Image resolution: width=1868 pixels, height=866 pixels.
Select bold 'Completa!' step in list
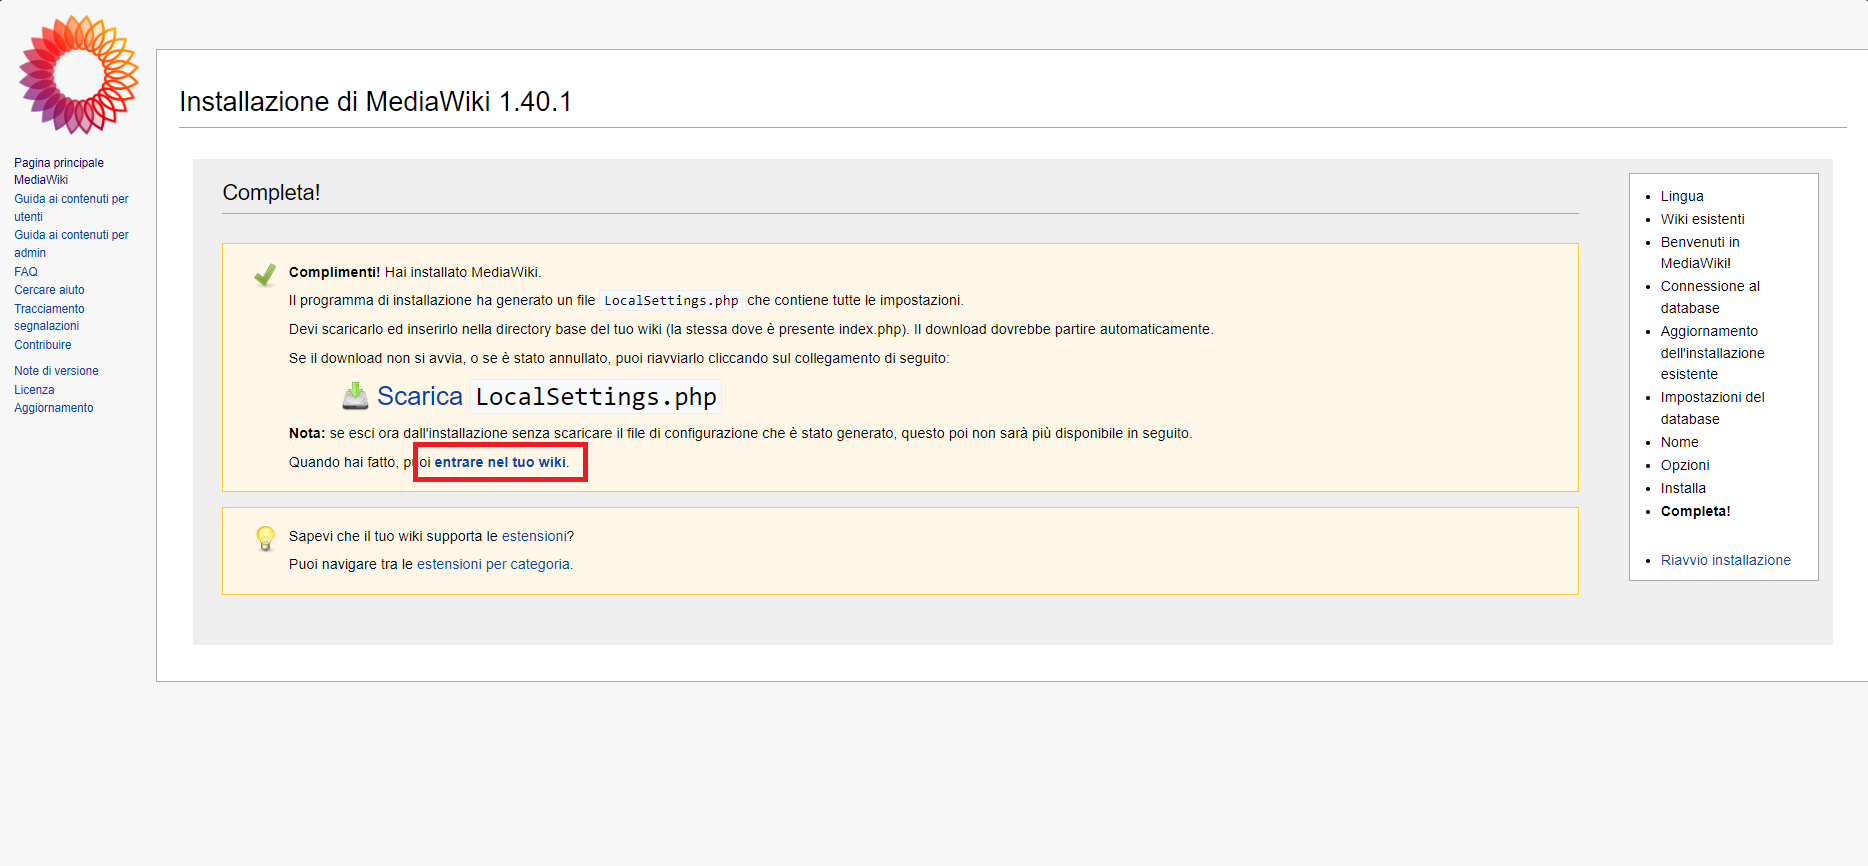[1695, 511]
